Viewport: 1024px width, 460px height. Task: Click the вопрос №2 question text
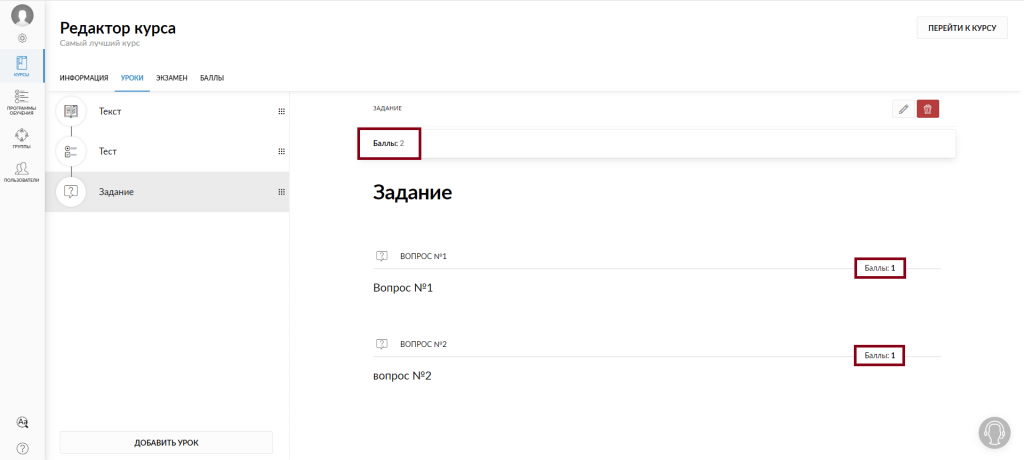tap(402, 376)
